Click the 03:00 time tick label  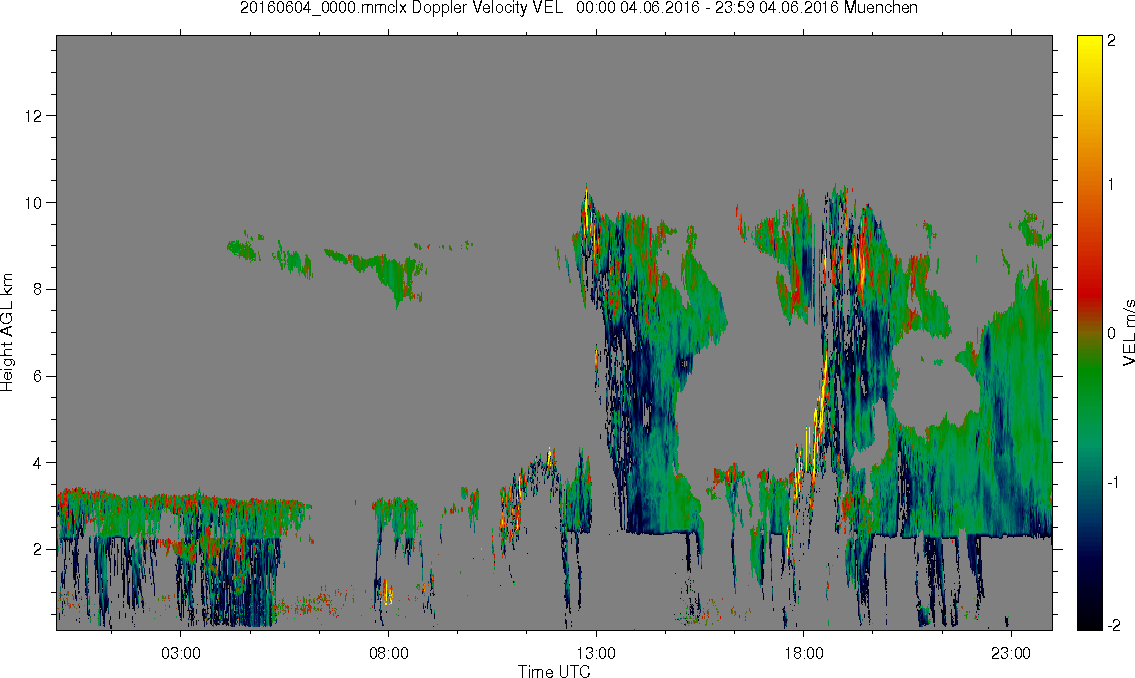point(181,653)
